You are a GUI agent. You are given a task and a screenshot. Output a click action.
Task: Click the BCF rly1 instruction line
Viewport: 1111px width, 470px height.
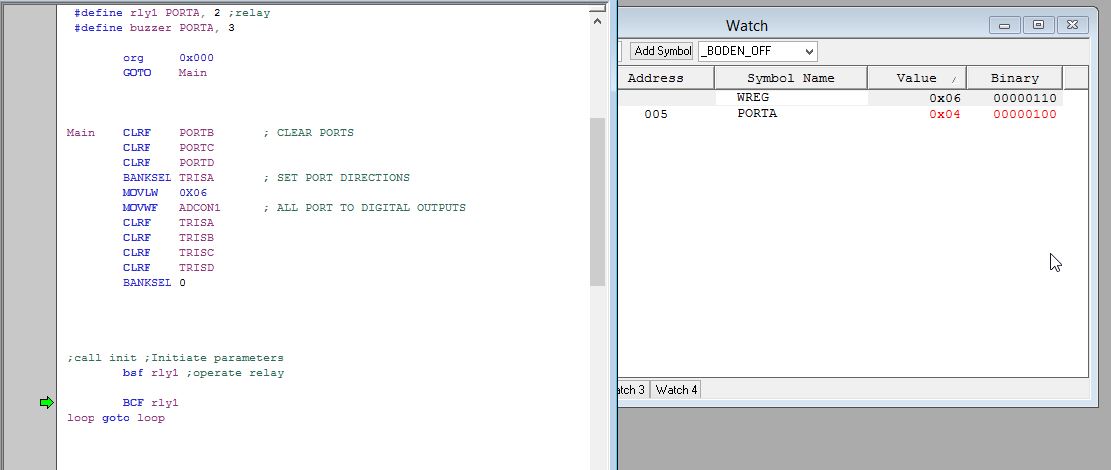click(x=150, y=403)
